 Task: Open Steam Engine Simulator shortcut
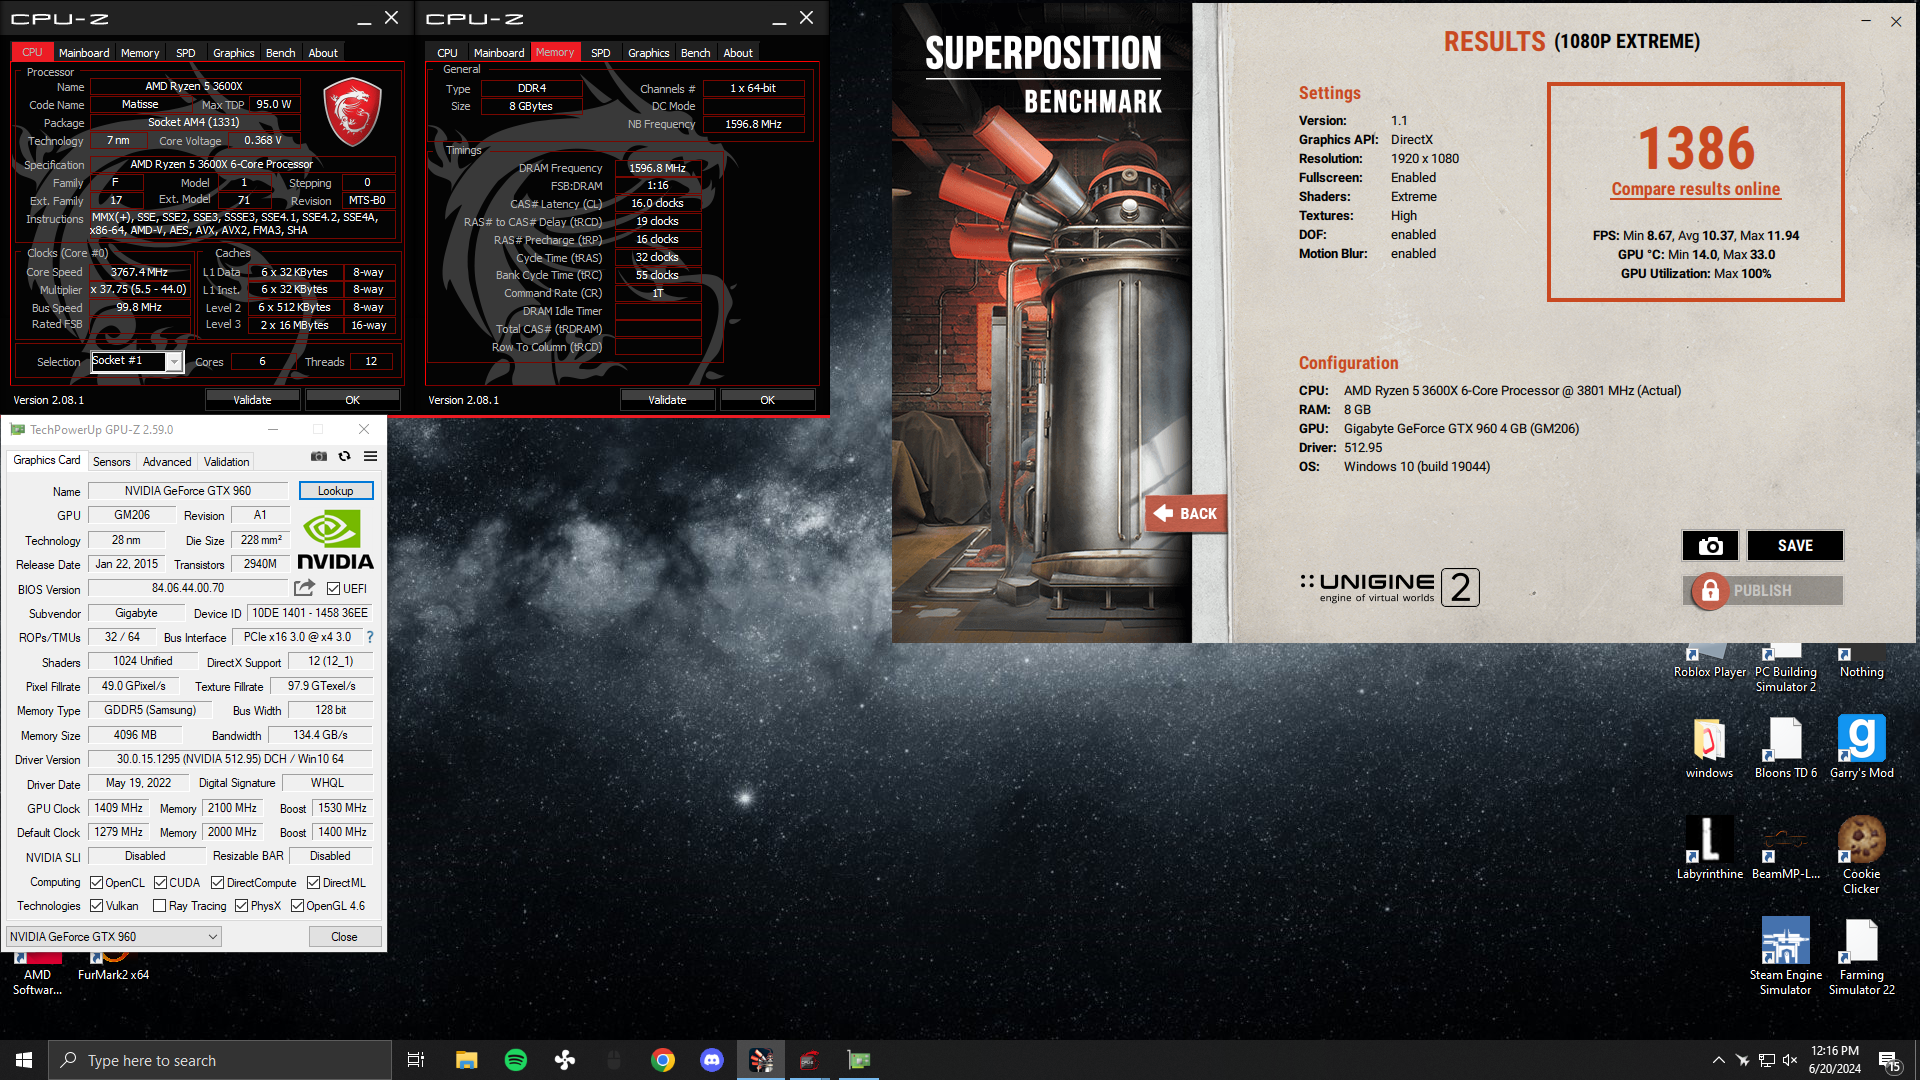[x=1786, y=955]
